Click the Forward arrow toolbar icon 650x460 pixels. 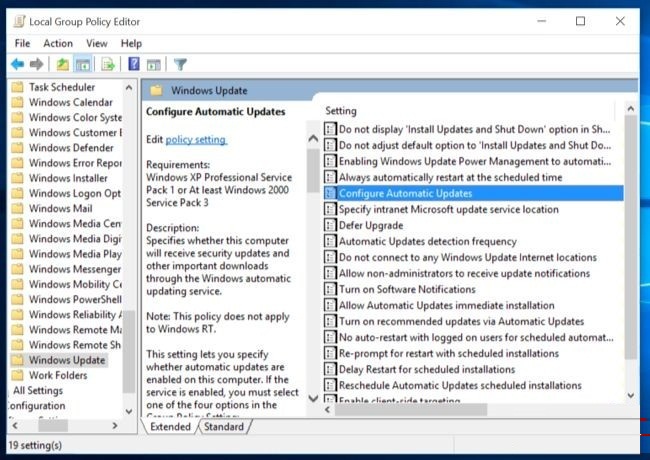coord(37,64)
